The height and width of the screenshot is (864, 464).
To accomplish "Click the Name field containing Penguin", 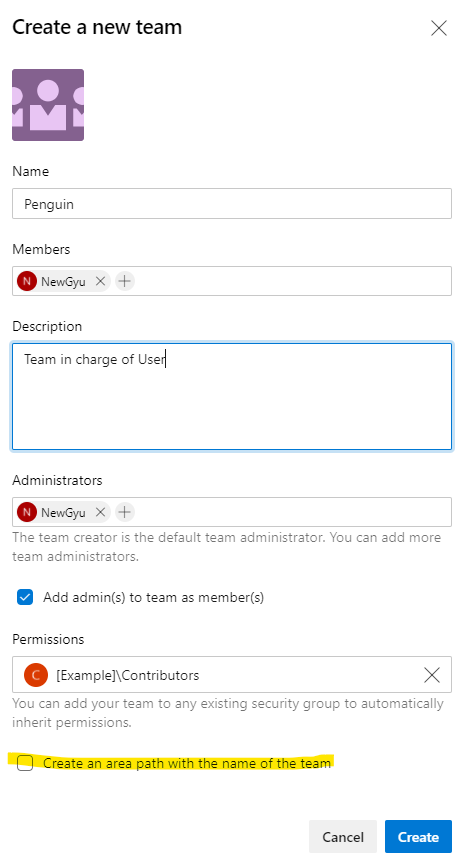I will pos(232,204).
